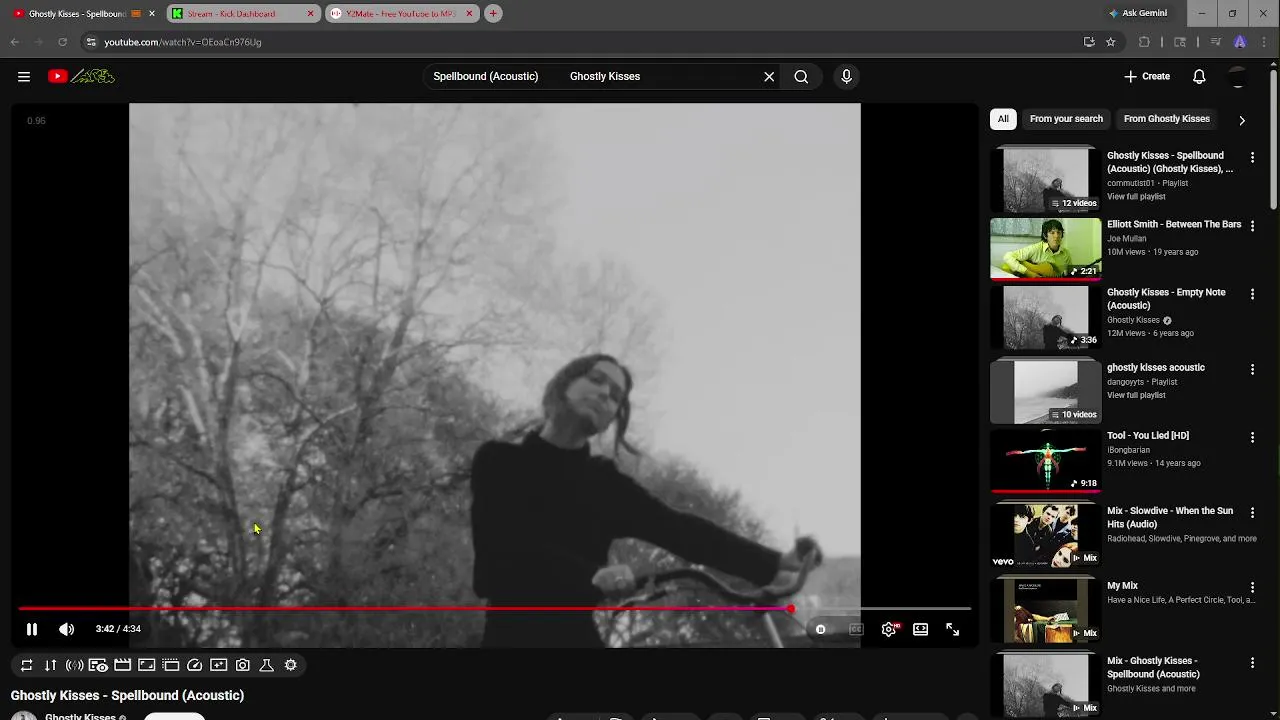Search with voice microphone button

847,76
